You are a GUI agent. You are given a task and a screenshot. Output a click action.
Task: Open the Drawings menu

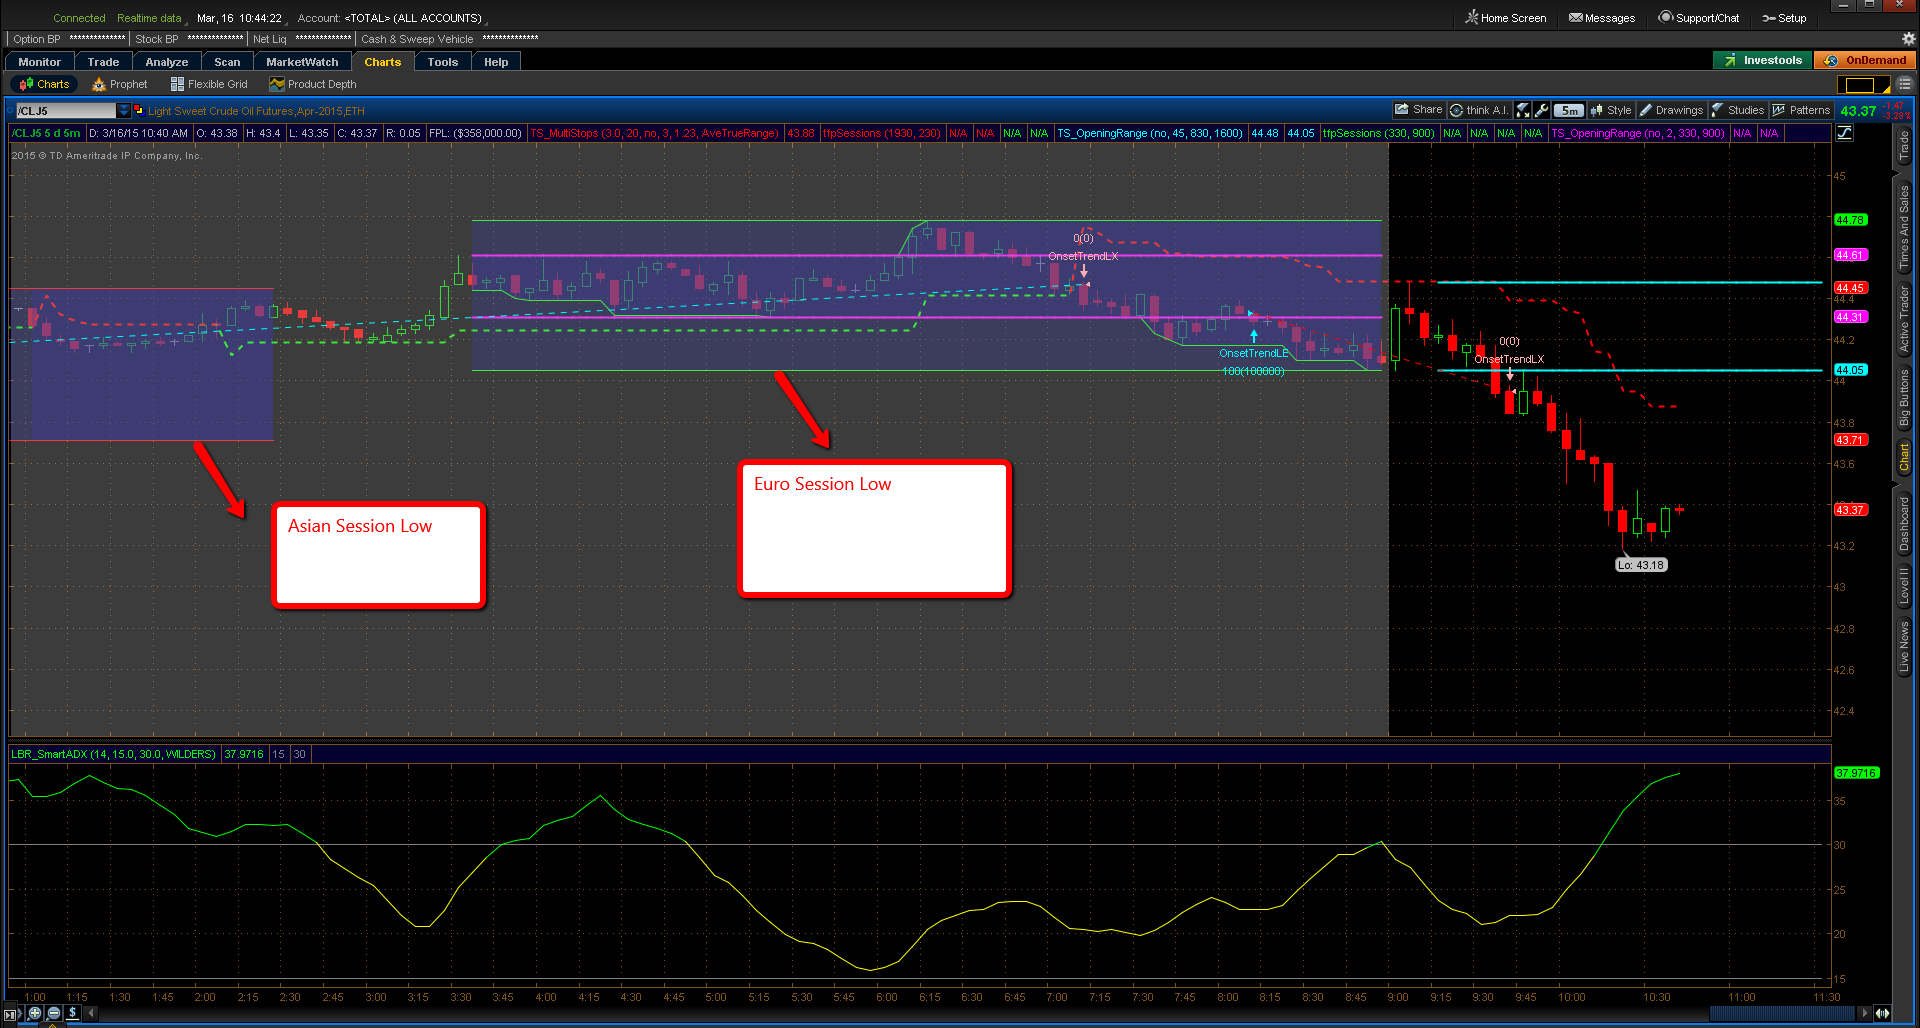[1671, 110]
